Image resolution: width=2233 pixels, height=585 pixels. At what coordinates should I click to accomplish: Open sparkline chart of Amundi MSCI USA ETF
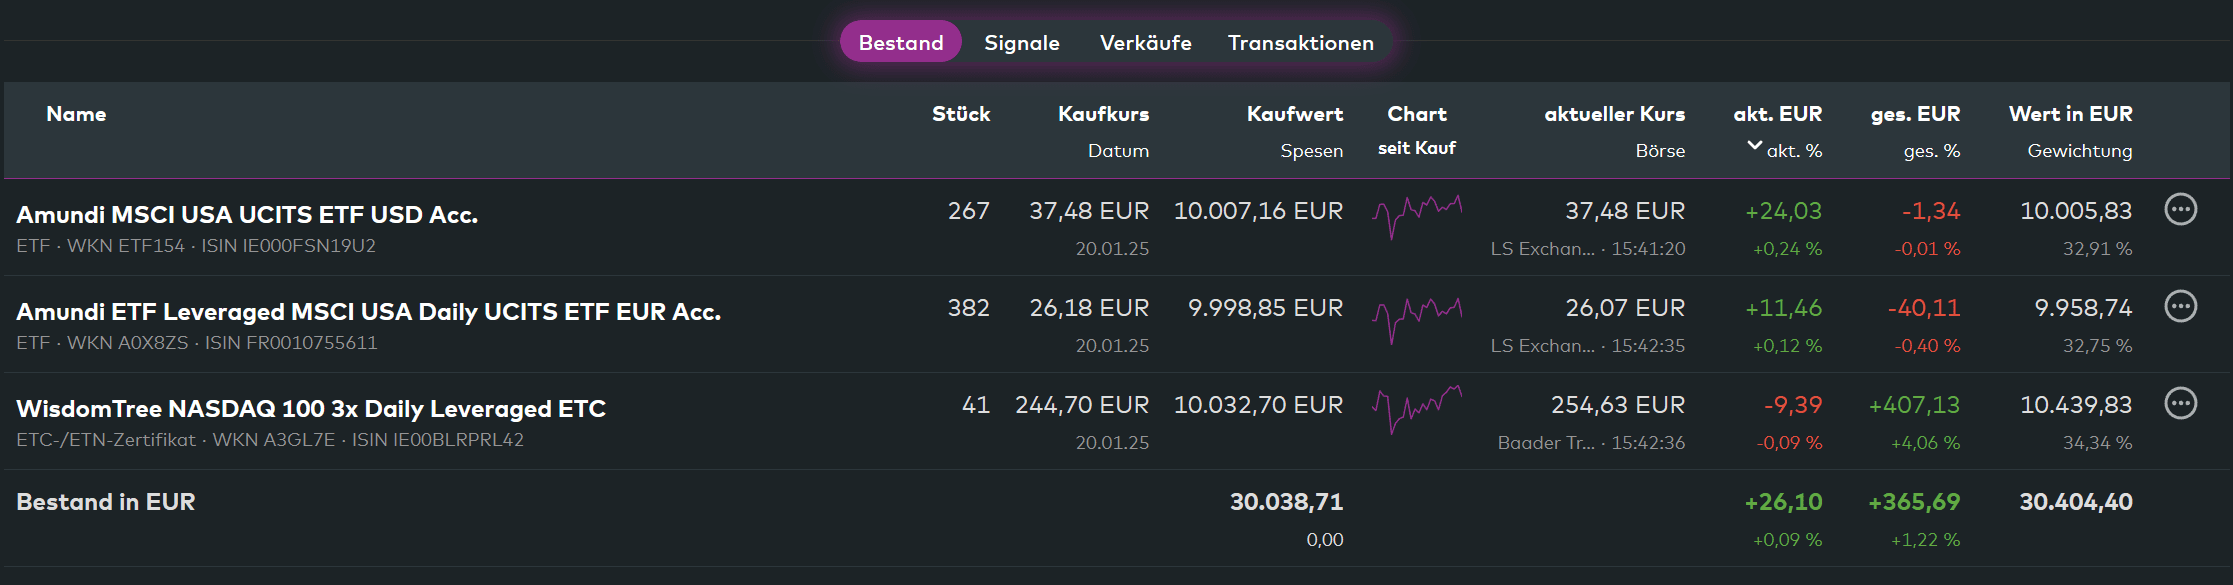tap(1417, 217)
